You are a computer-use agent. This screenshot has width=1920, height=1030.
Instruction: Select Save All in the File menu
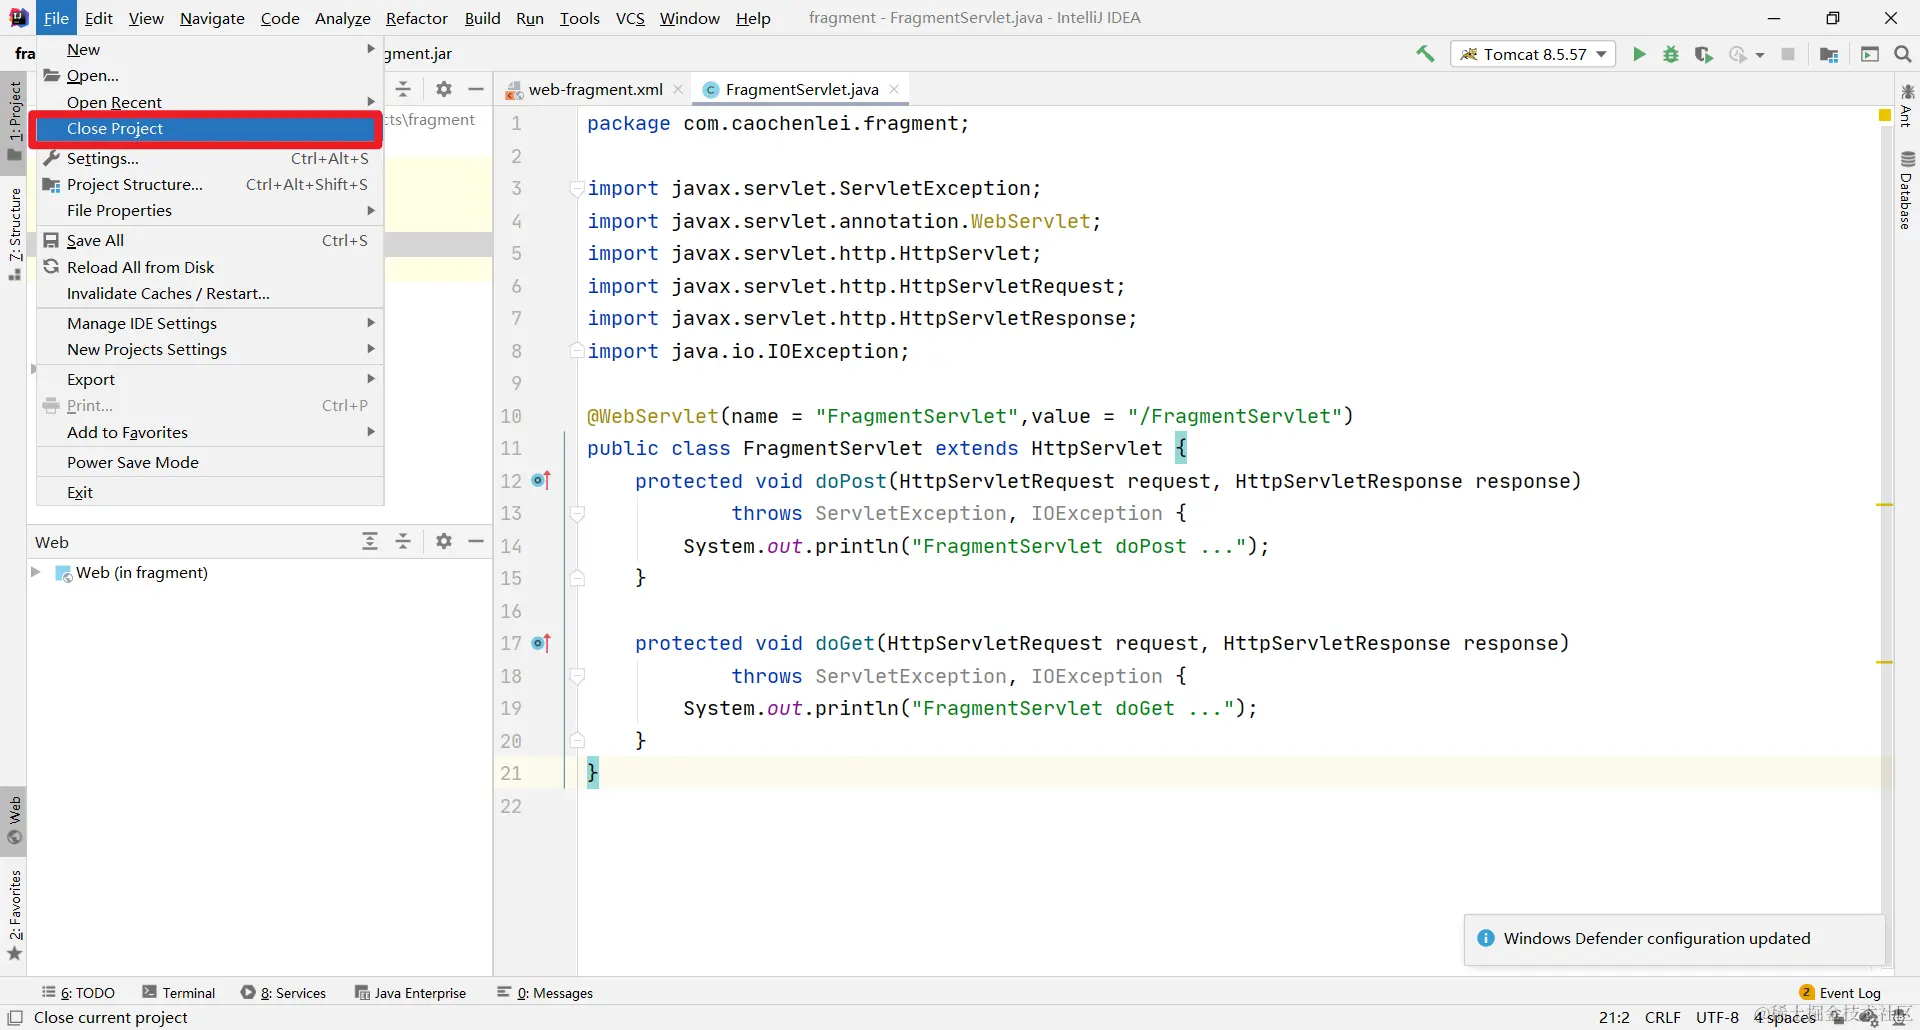pos(210,240)
